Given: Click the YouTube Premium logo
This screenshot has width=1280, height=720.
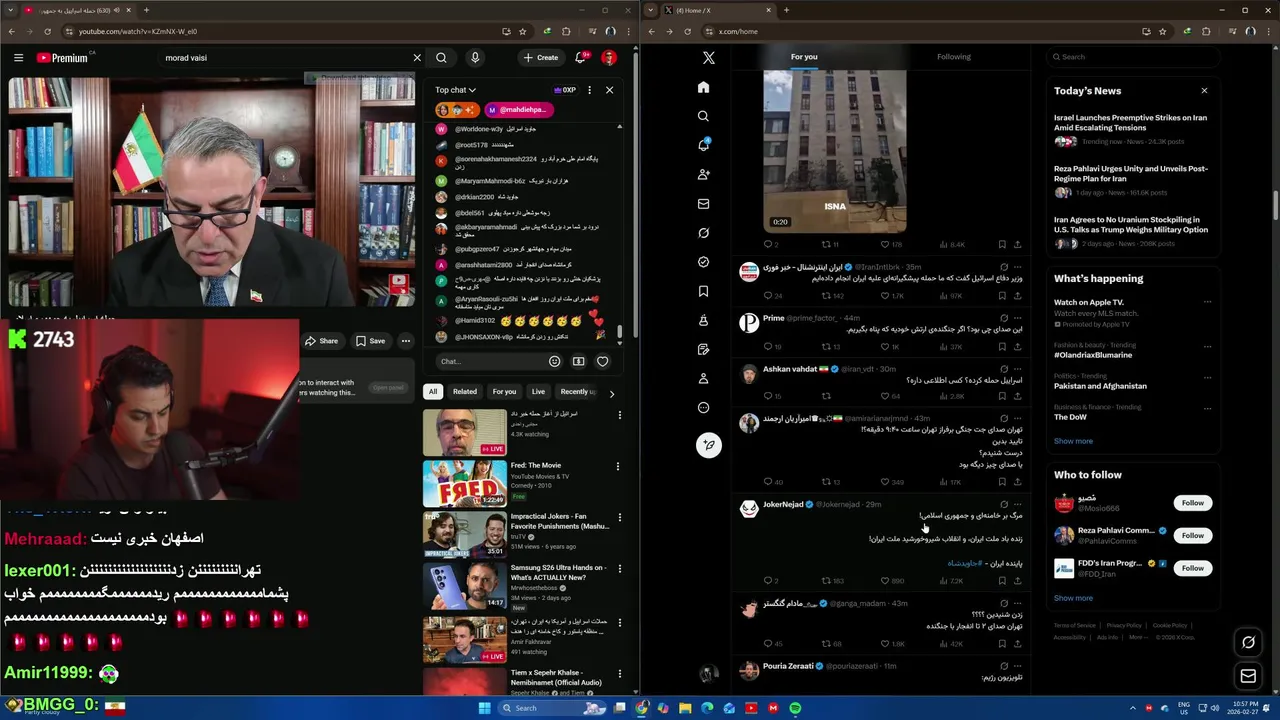Looking at the screenshot, I should pyautogui.click(x=62, y=58).
